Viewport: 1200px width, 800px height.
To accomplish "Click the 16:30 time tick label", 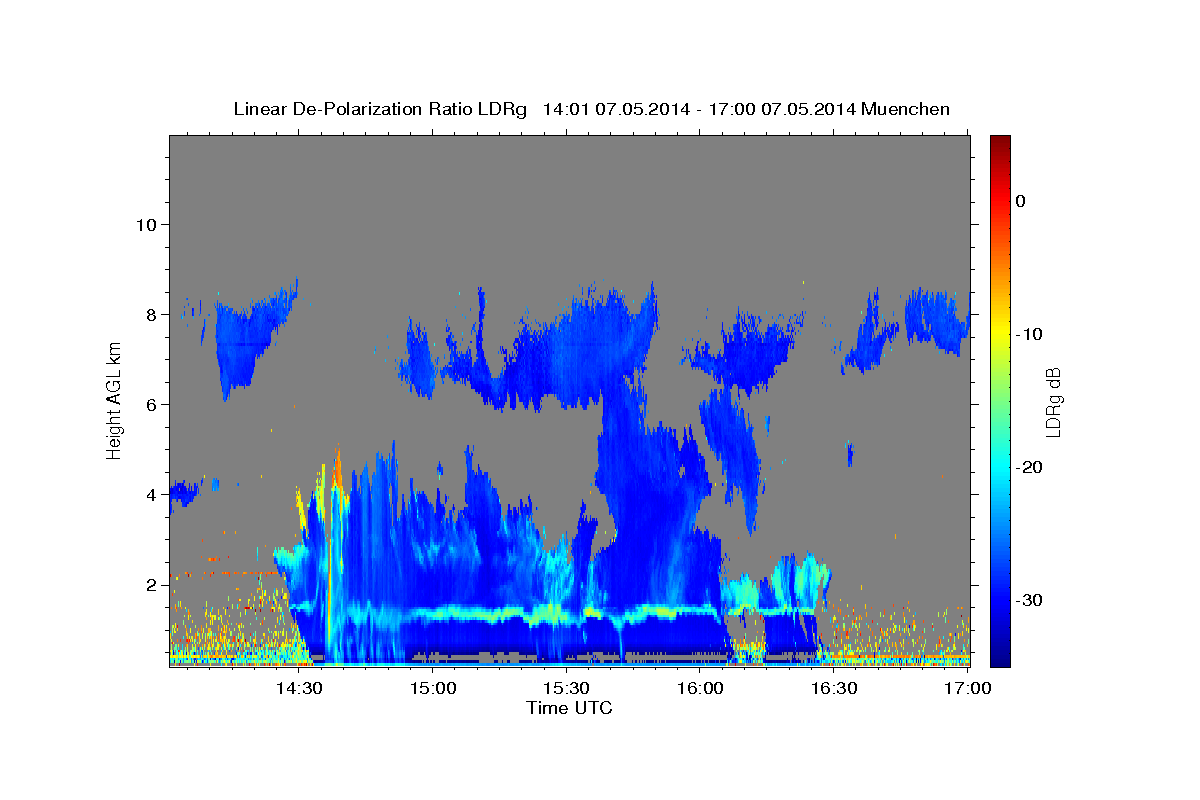I will point(834,689).
